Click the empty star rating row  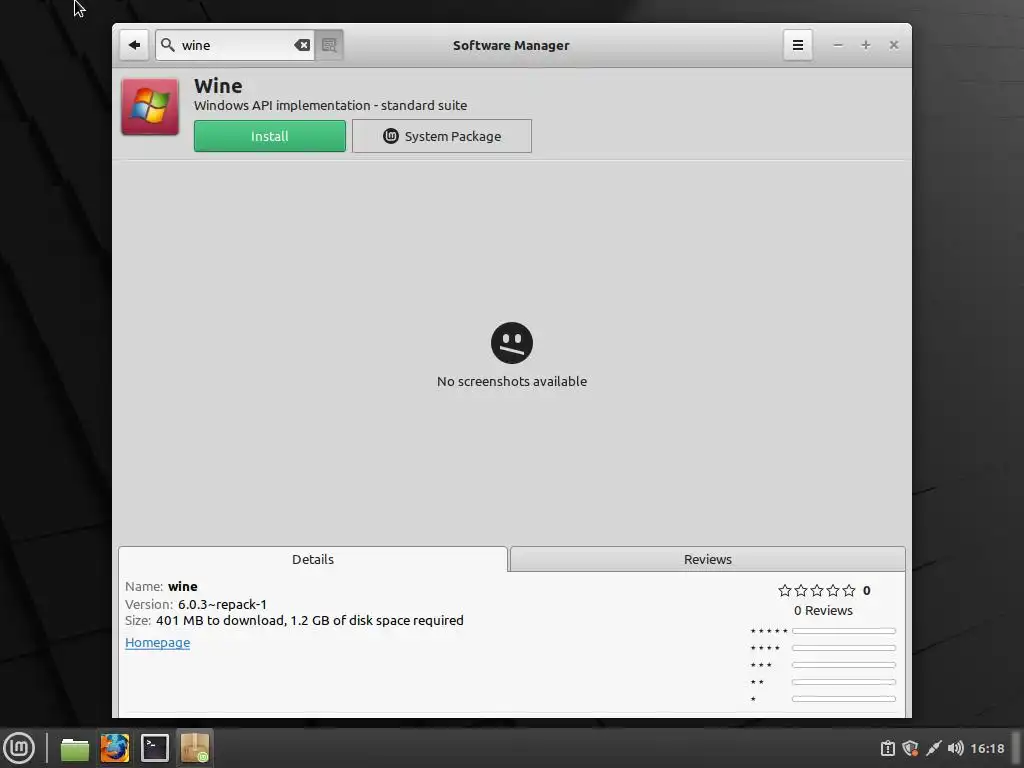[816, 590]
